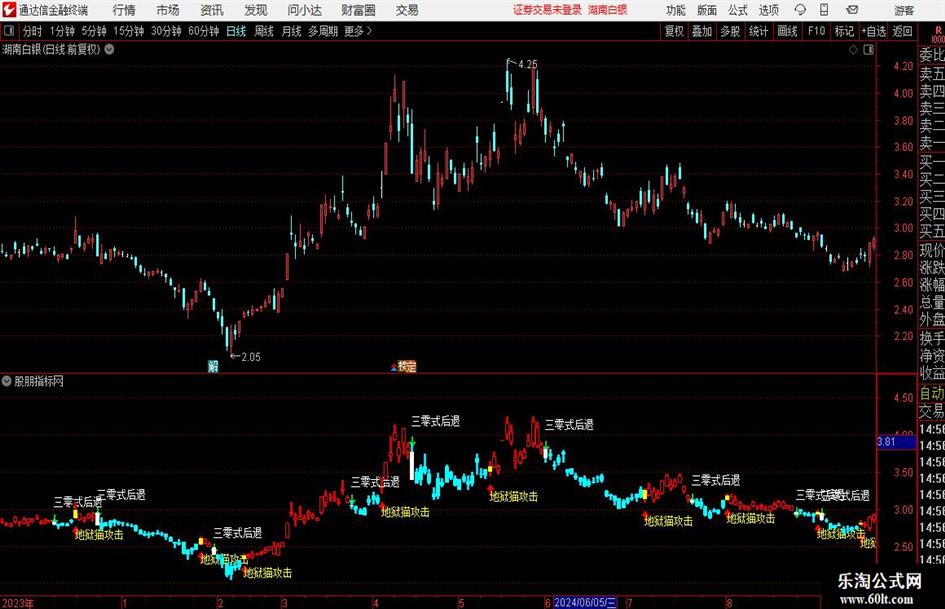
Task: Click the 画线 drawing button
Action: click(787, 31)
